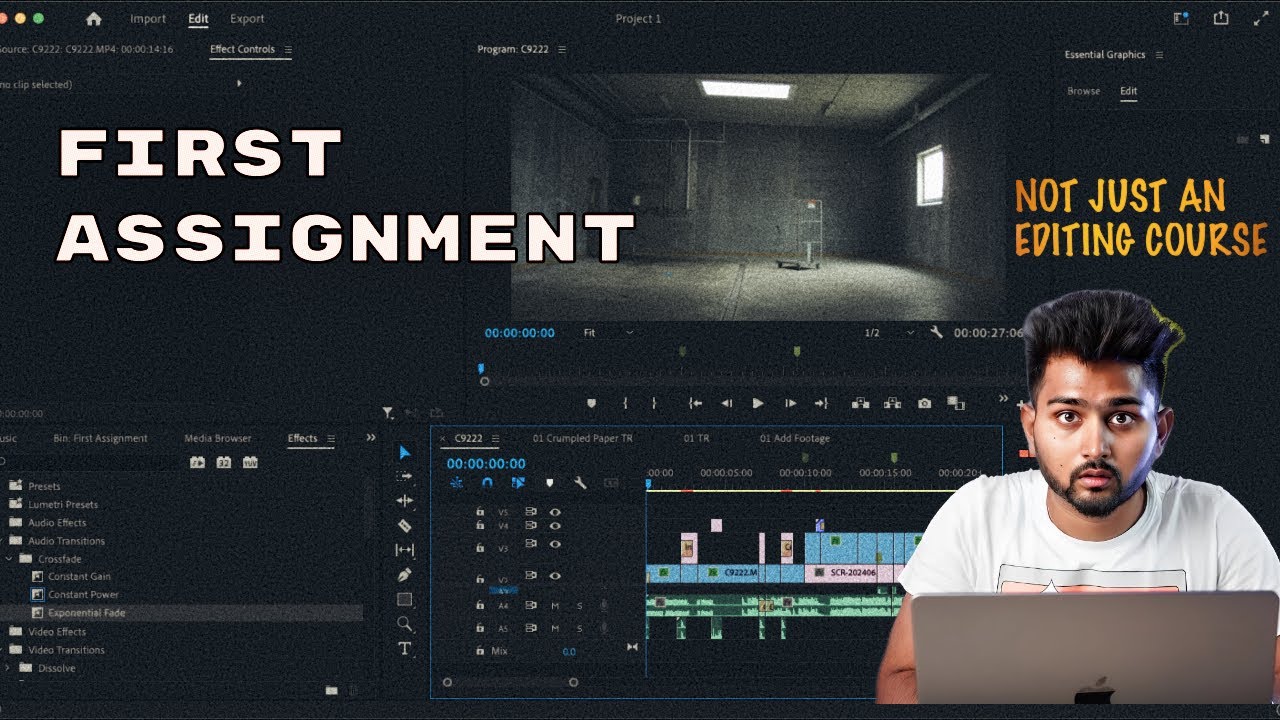
Task: Select the Zoom tool magnifier
Action: point(404,624)
